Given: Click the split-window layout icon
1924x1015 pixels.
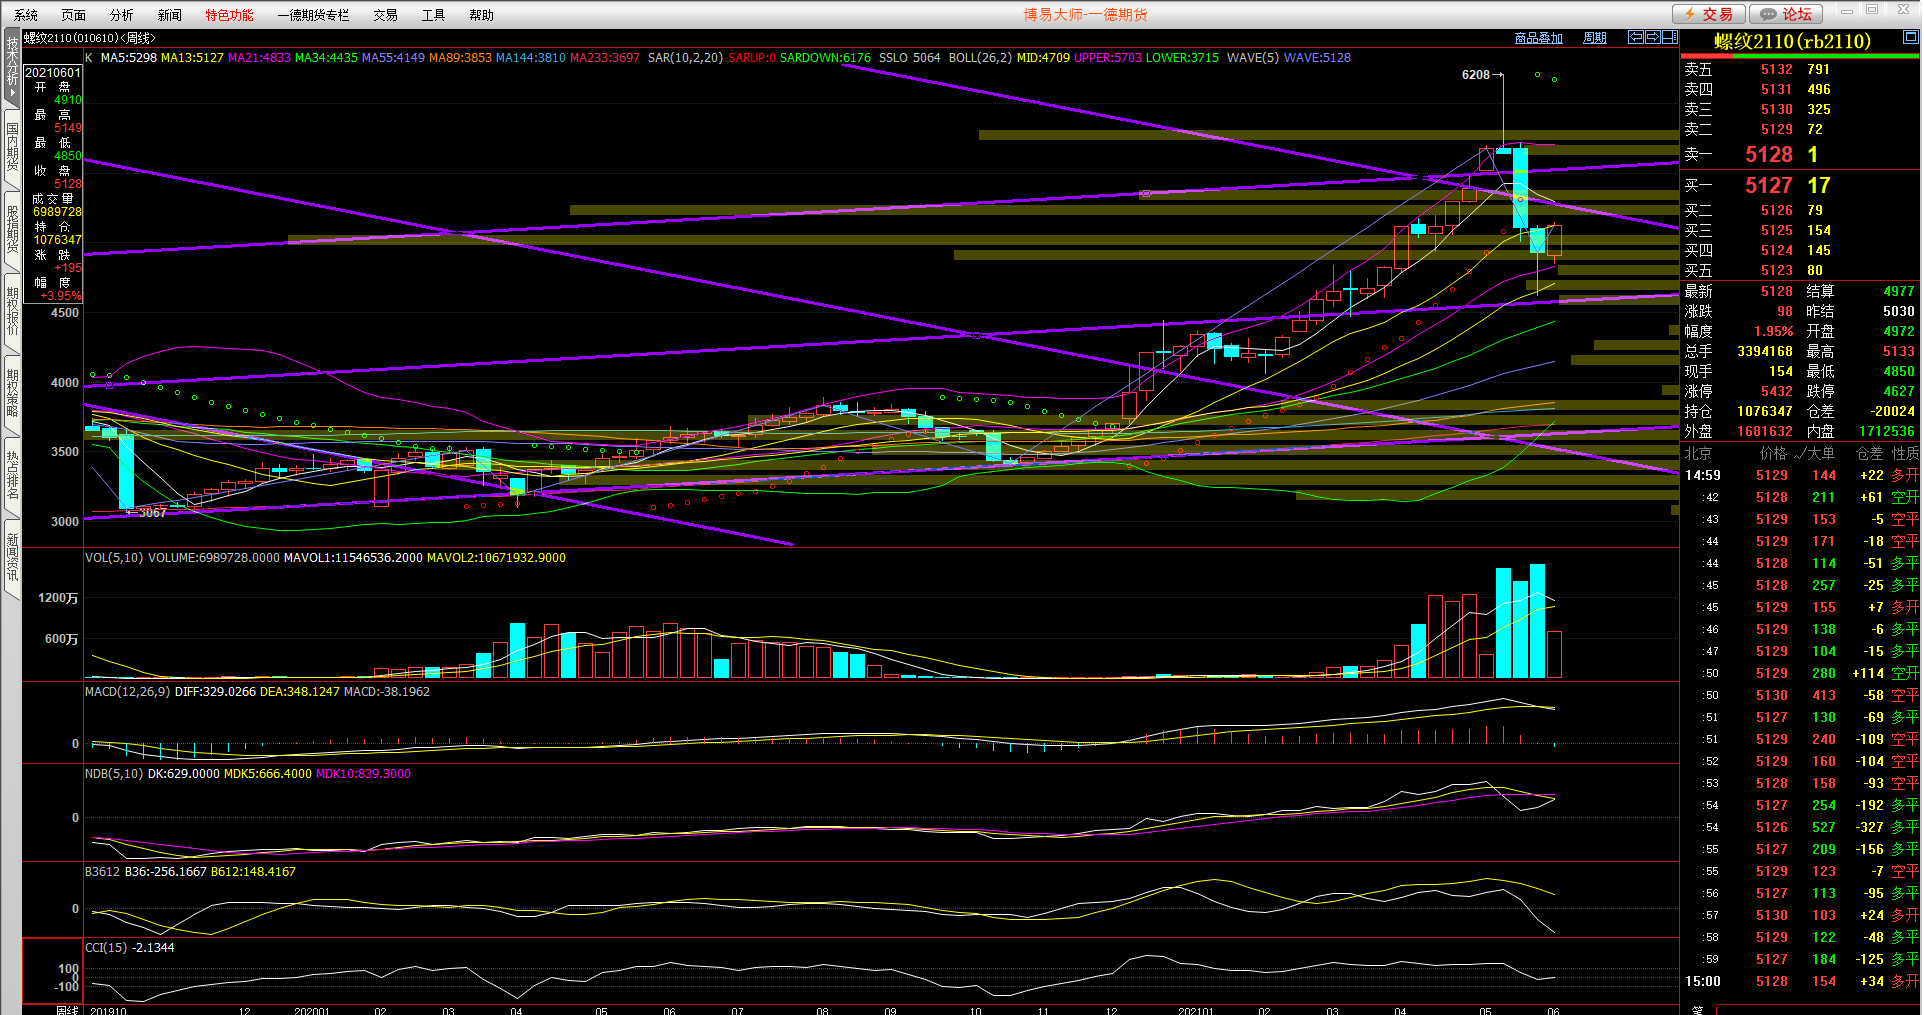Looking at the screenshot, I should tap(1669, 37).
